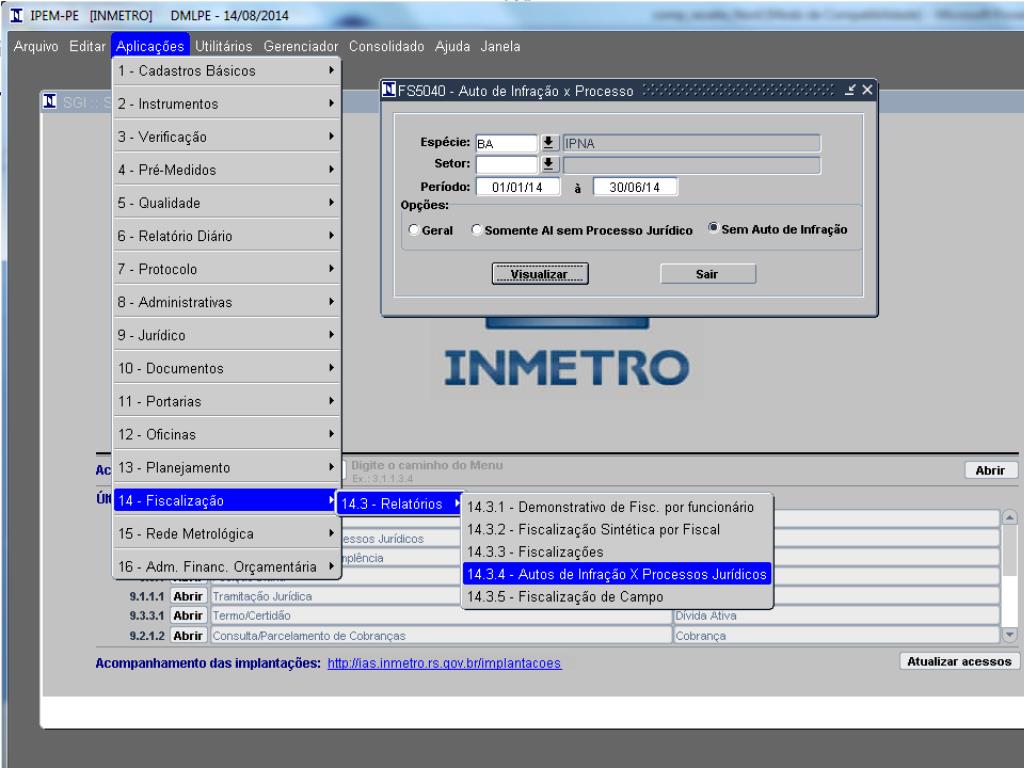This screenshot has height=768, width=1024.
Task: Click the Visualizar button
Action: 539,274
